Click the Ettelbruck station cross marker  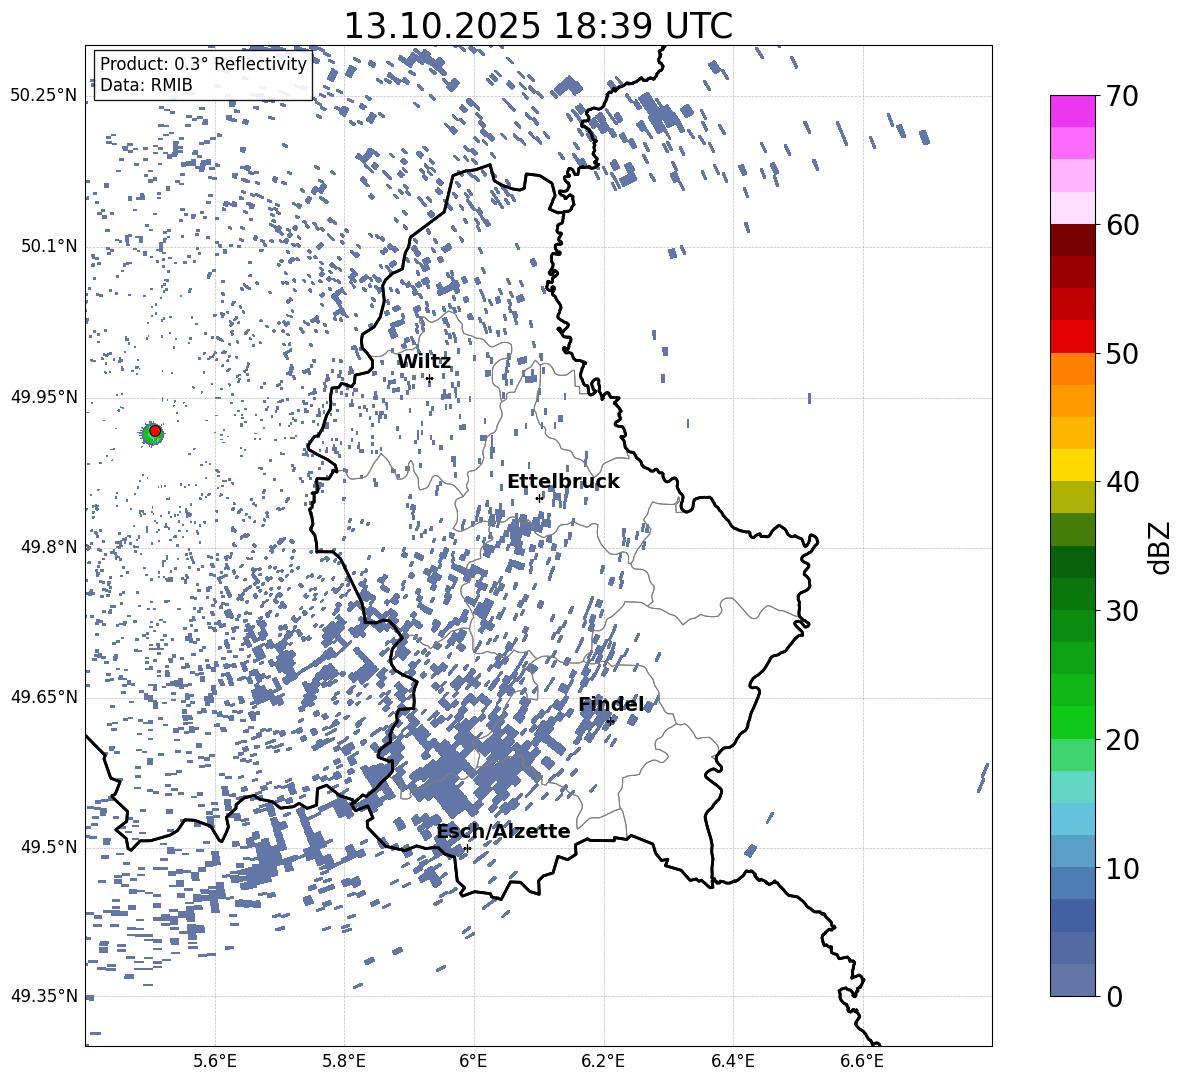pyautogui.click(x=539, y=497)
